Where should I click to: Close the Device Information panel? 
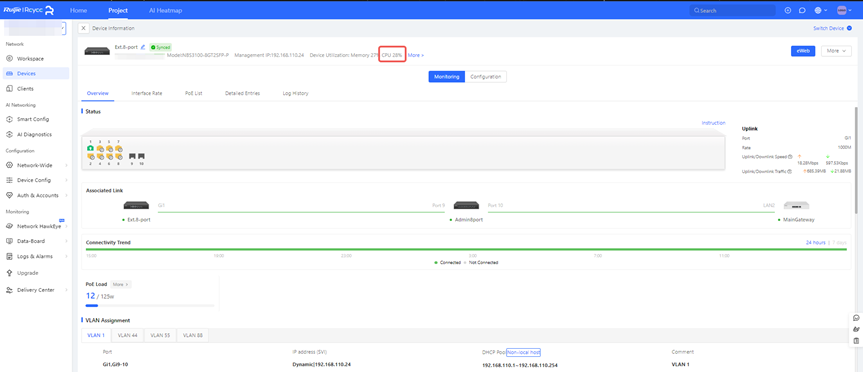click(83, 28)
